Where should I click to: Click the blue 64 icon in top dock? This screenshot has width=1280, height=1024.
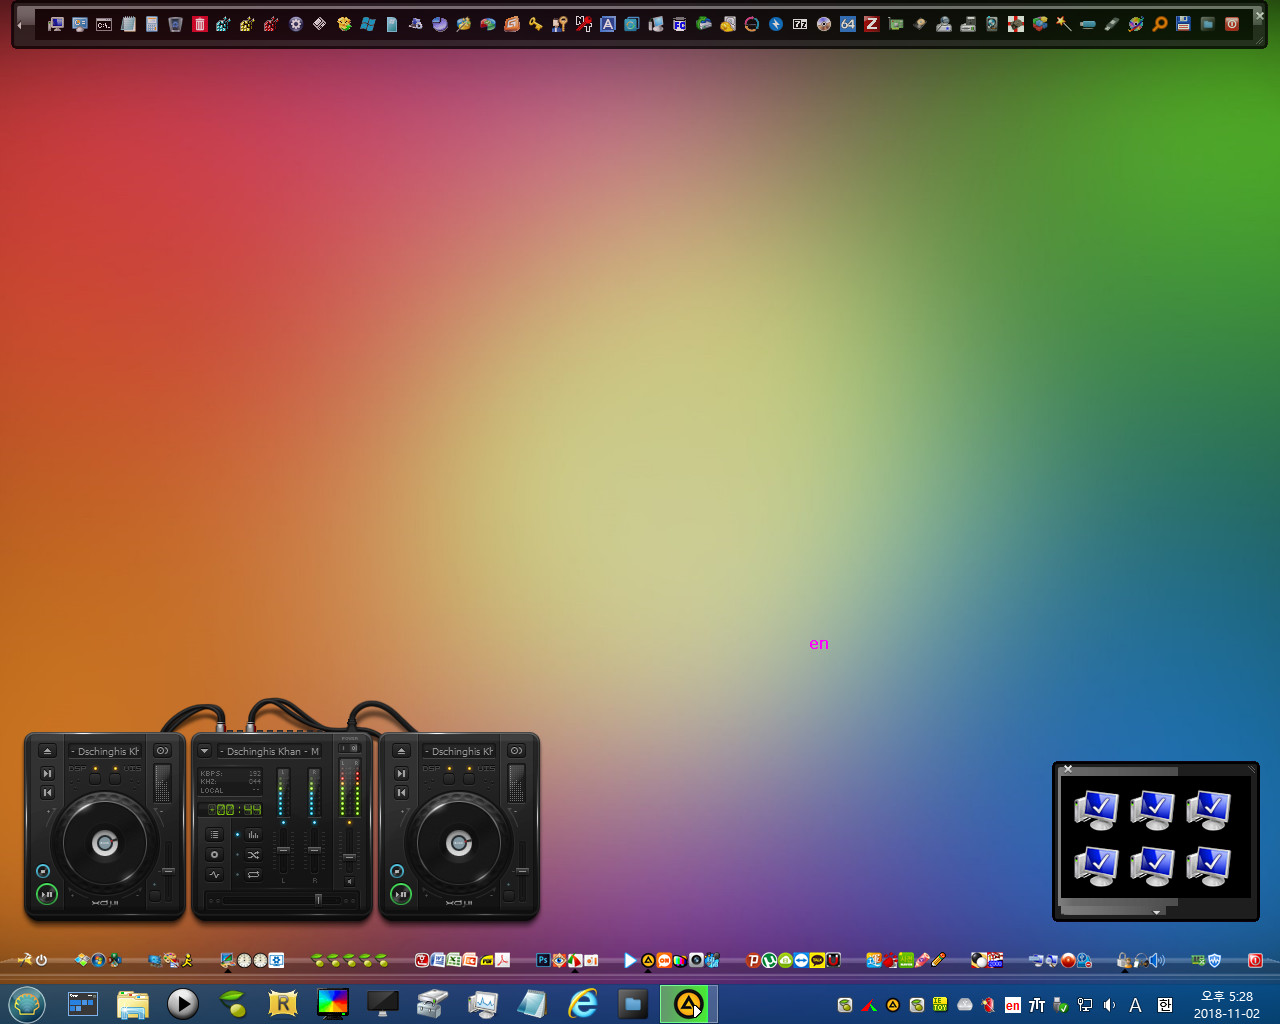coord(848,24)
